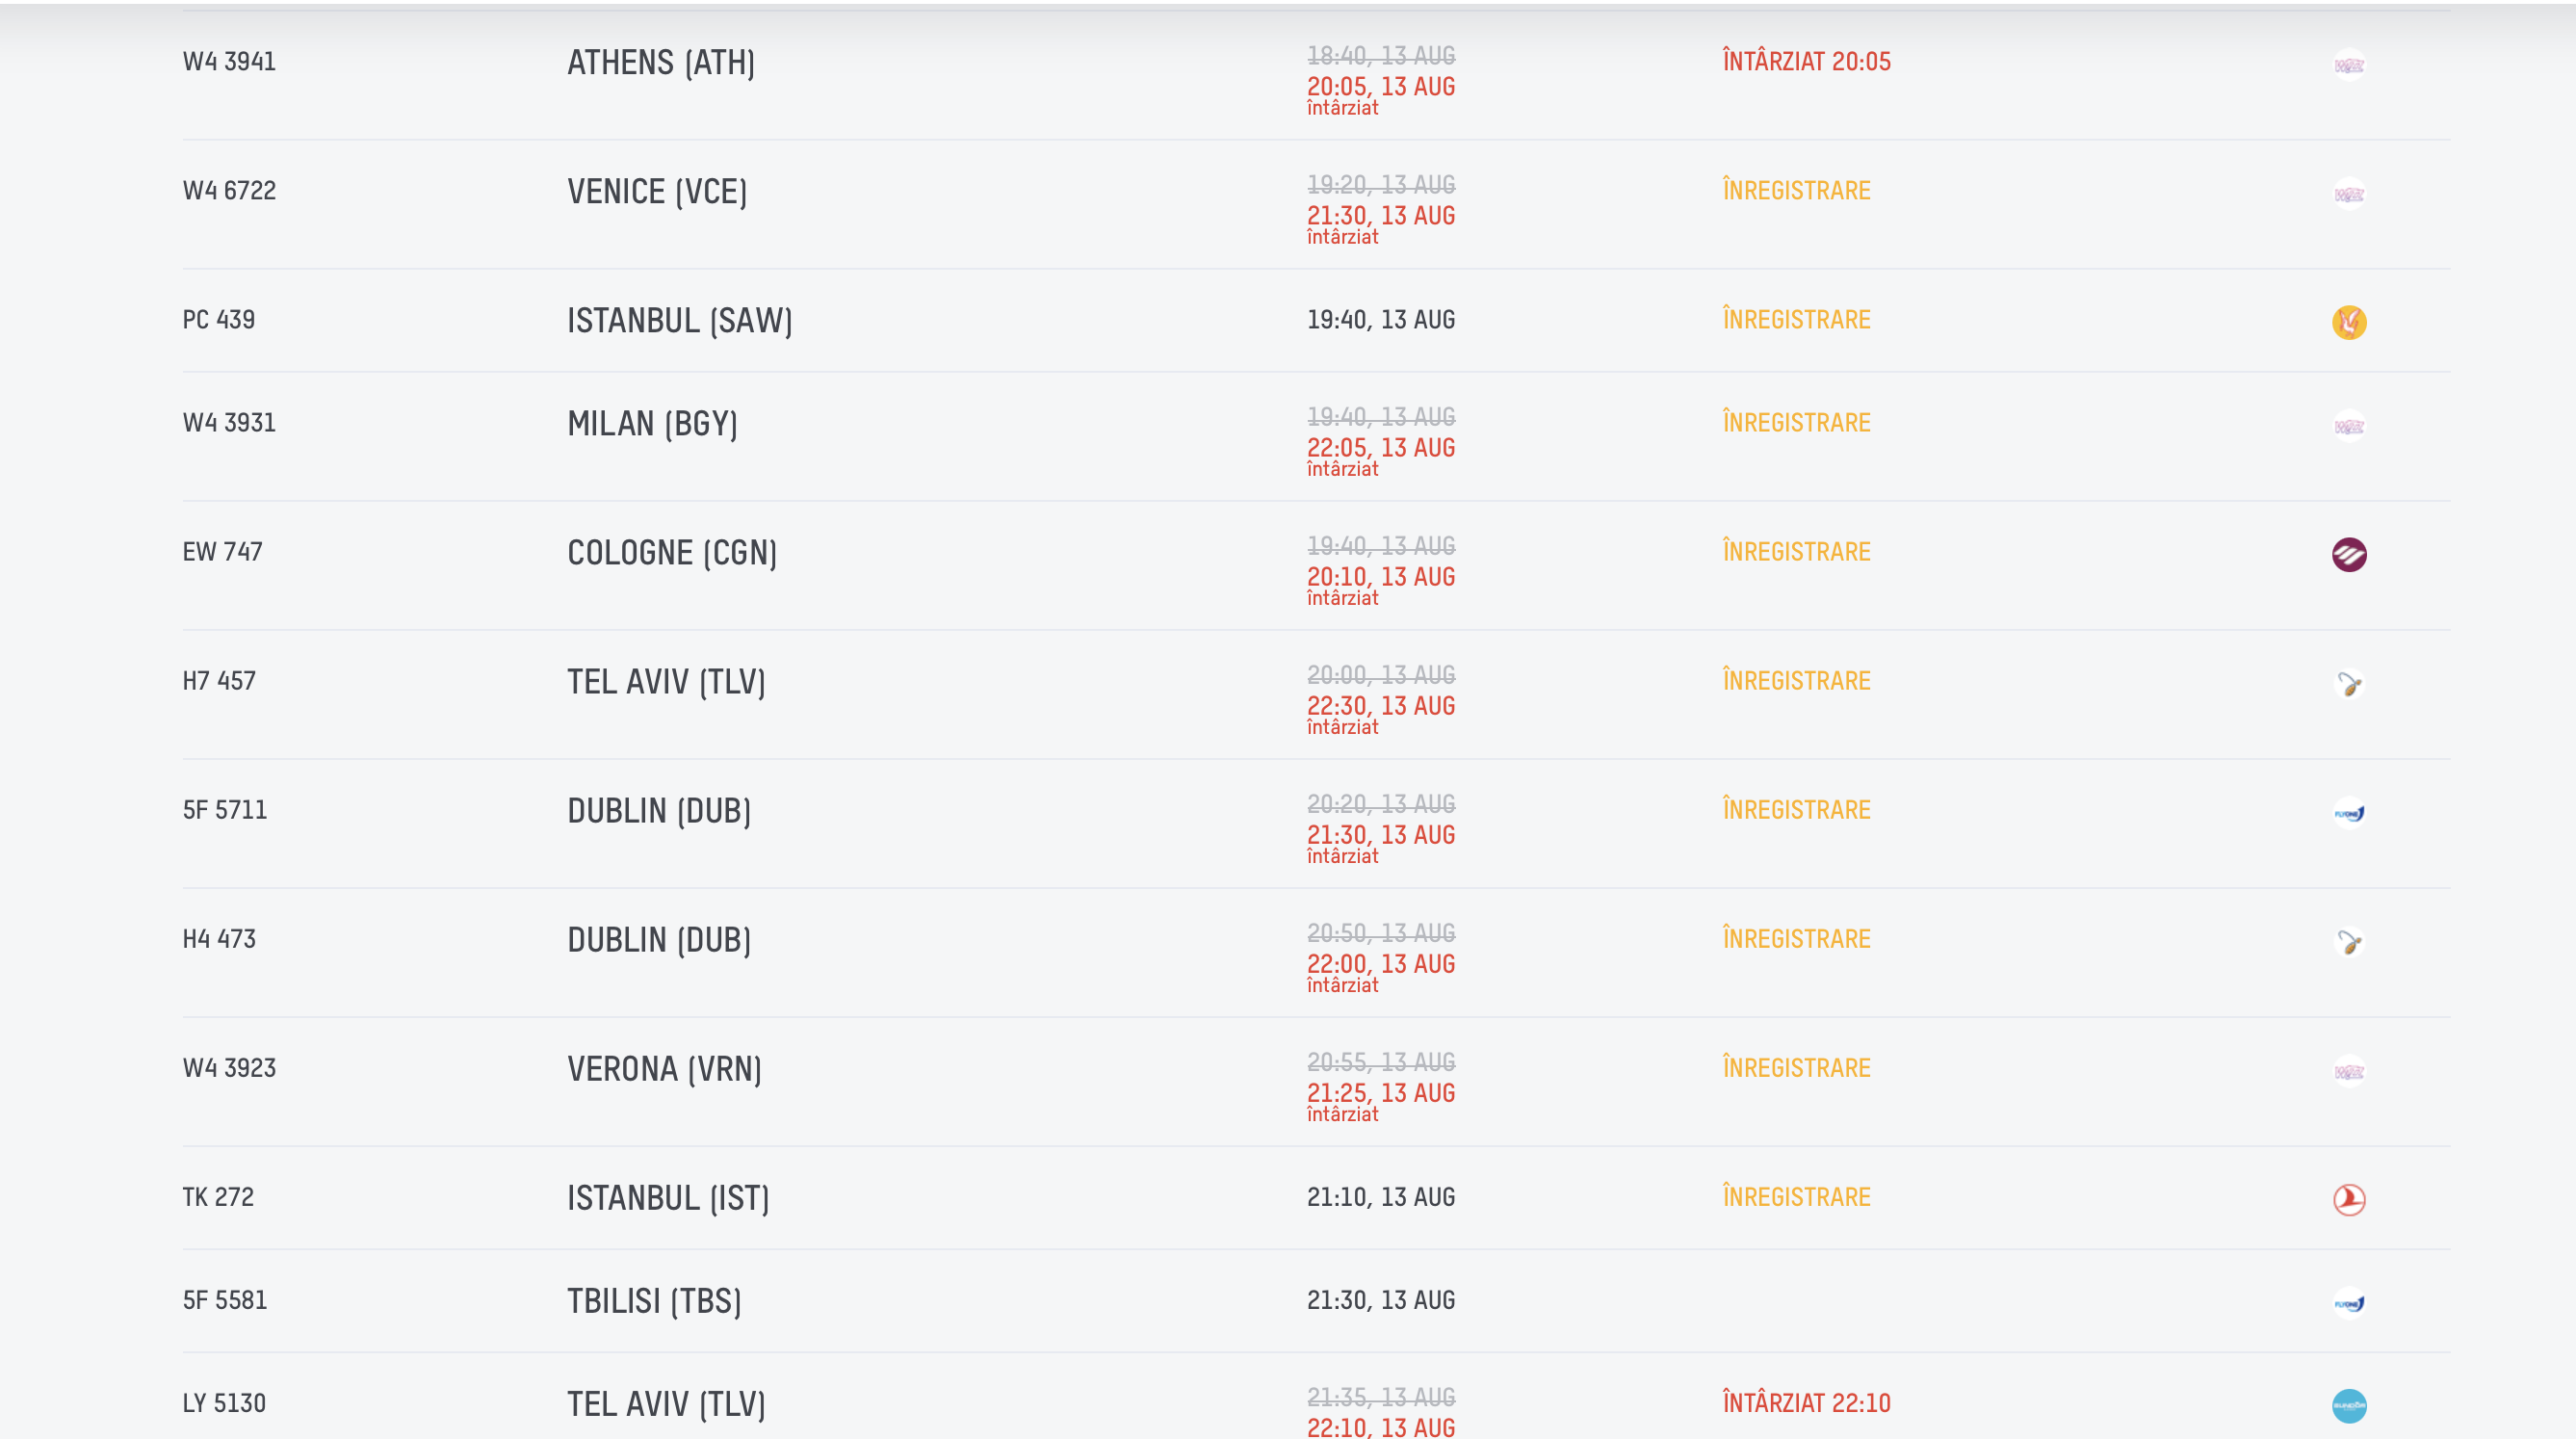This screenshot has width=2576, height=1439.
Task: Click Eurowings logo on Cologne flight row
Action: pyautogui.click(x=2349, y=554)
